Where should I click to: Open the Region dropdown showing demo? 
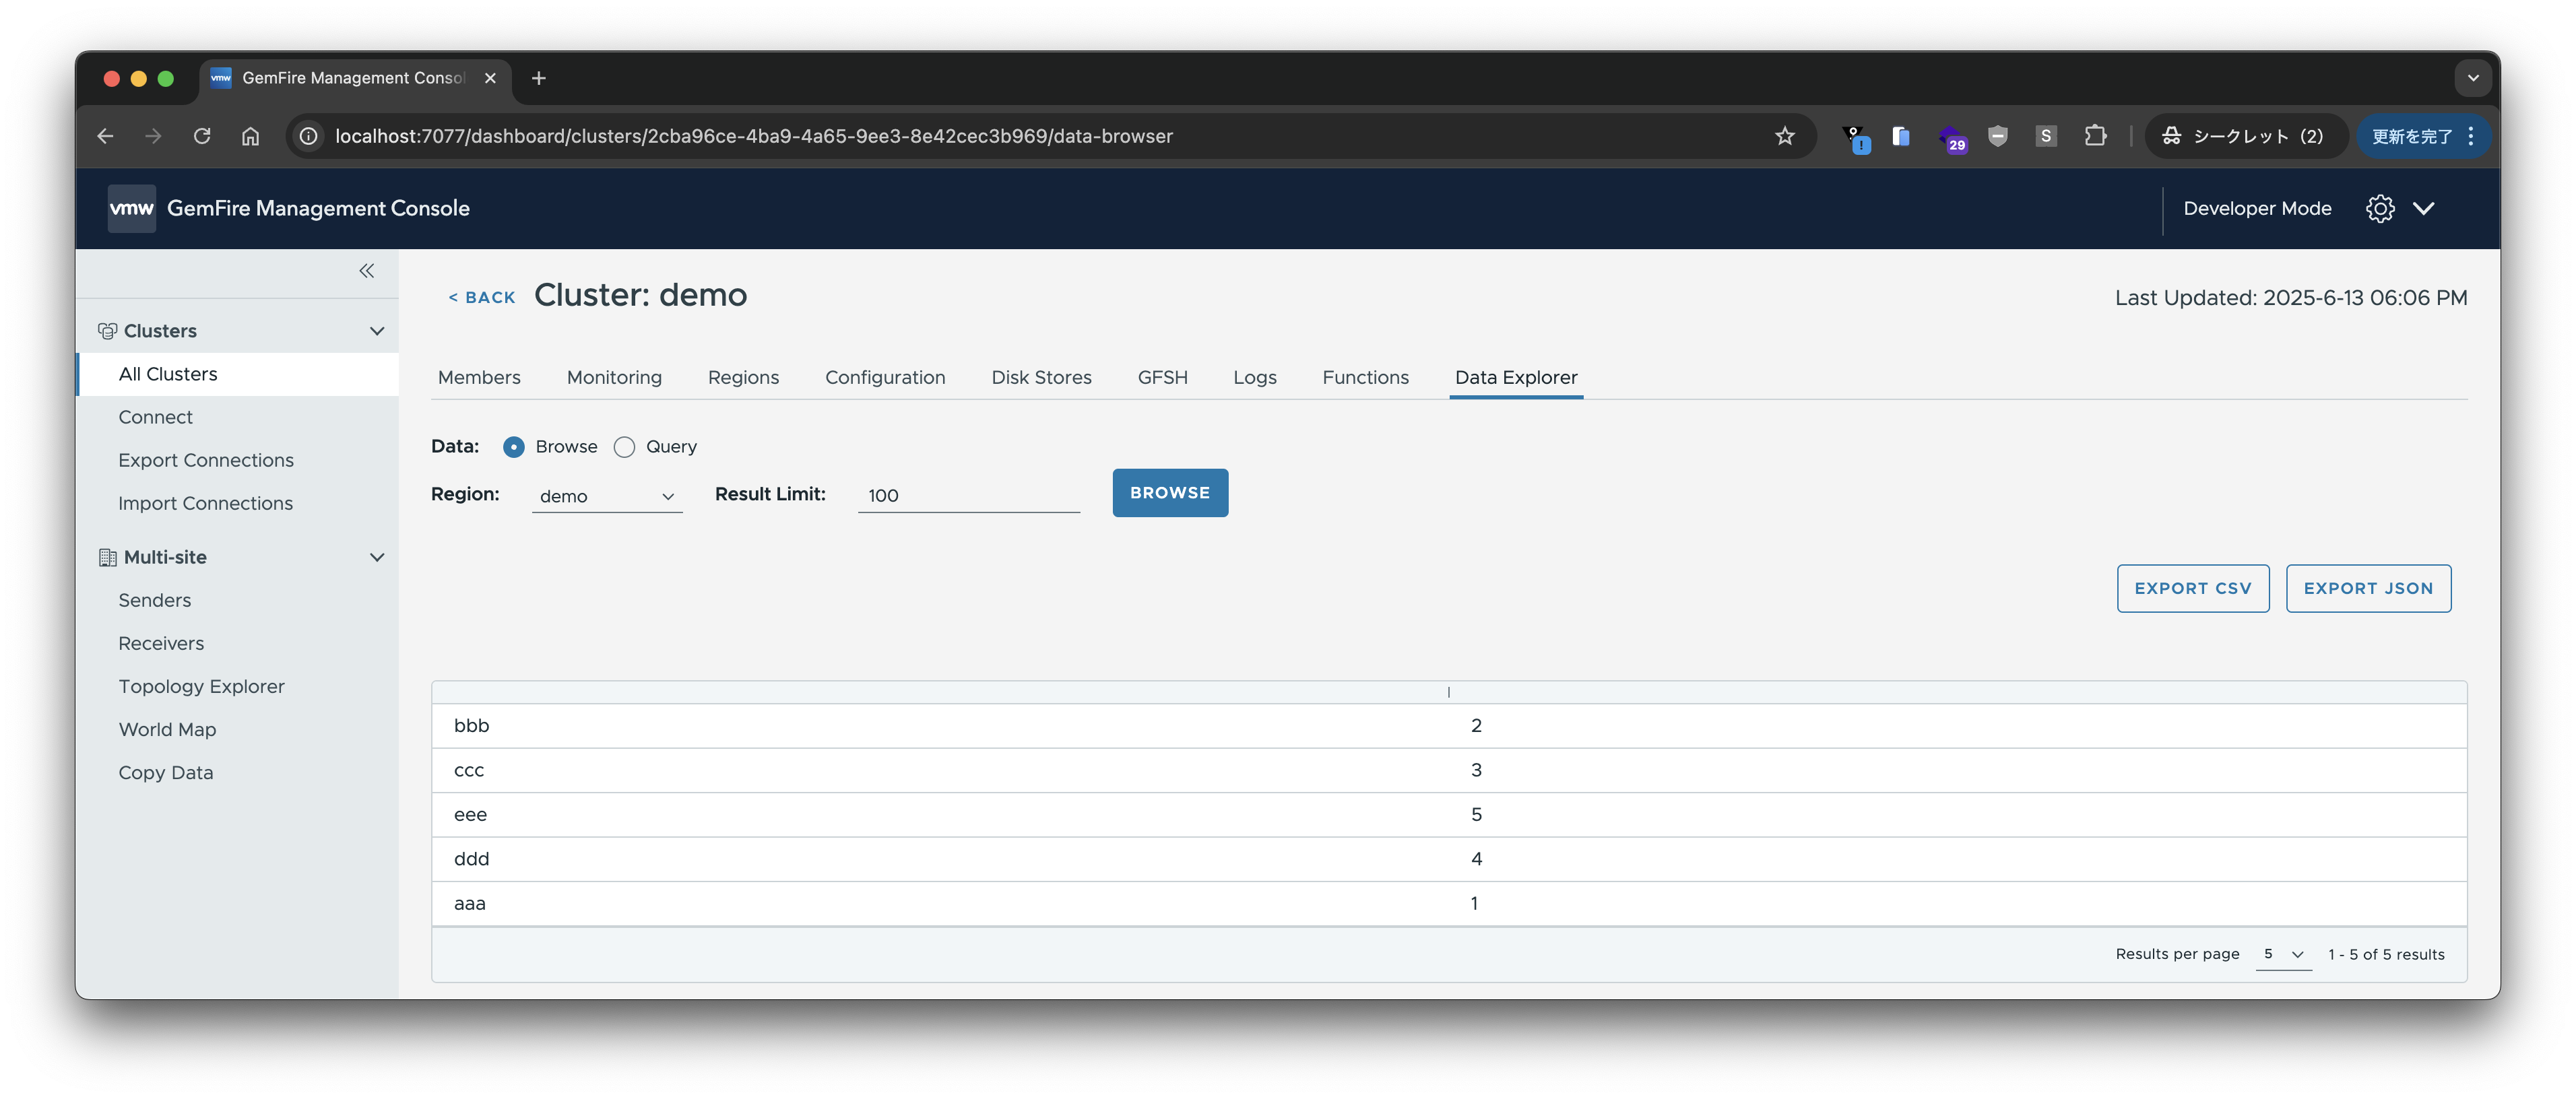pyautogui.click(x=606, y=496)
